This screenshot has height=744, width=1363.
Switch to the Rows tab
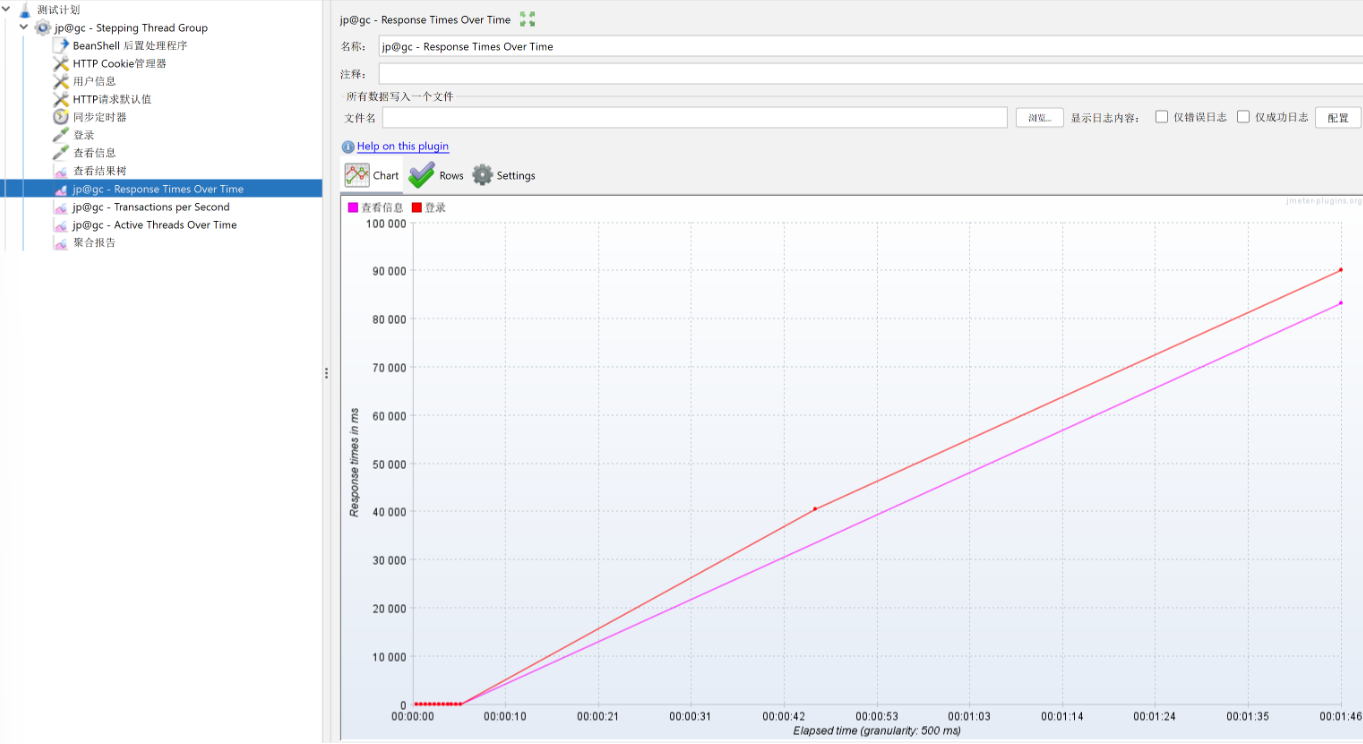coord(436,175)
